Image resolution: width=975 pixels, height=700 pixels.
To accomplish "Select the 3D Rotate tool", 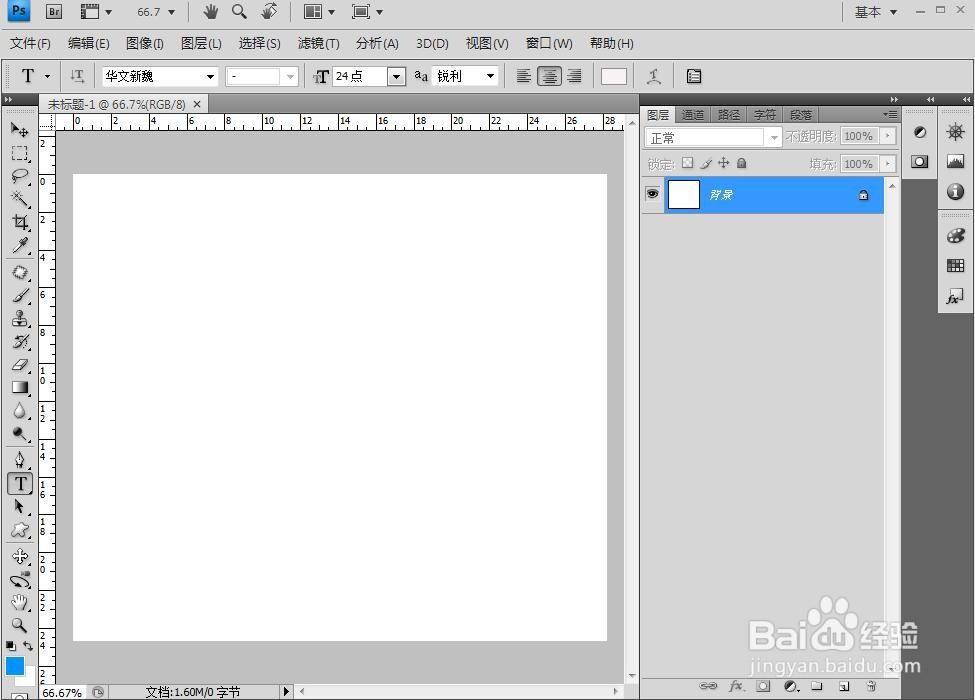I will pyautogui.click(x=20, y=556).
